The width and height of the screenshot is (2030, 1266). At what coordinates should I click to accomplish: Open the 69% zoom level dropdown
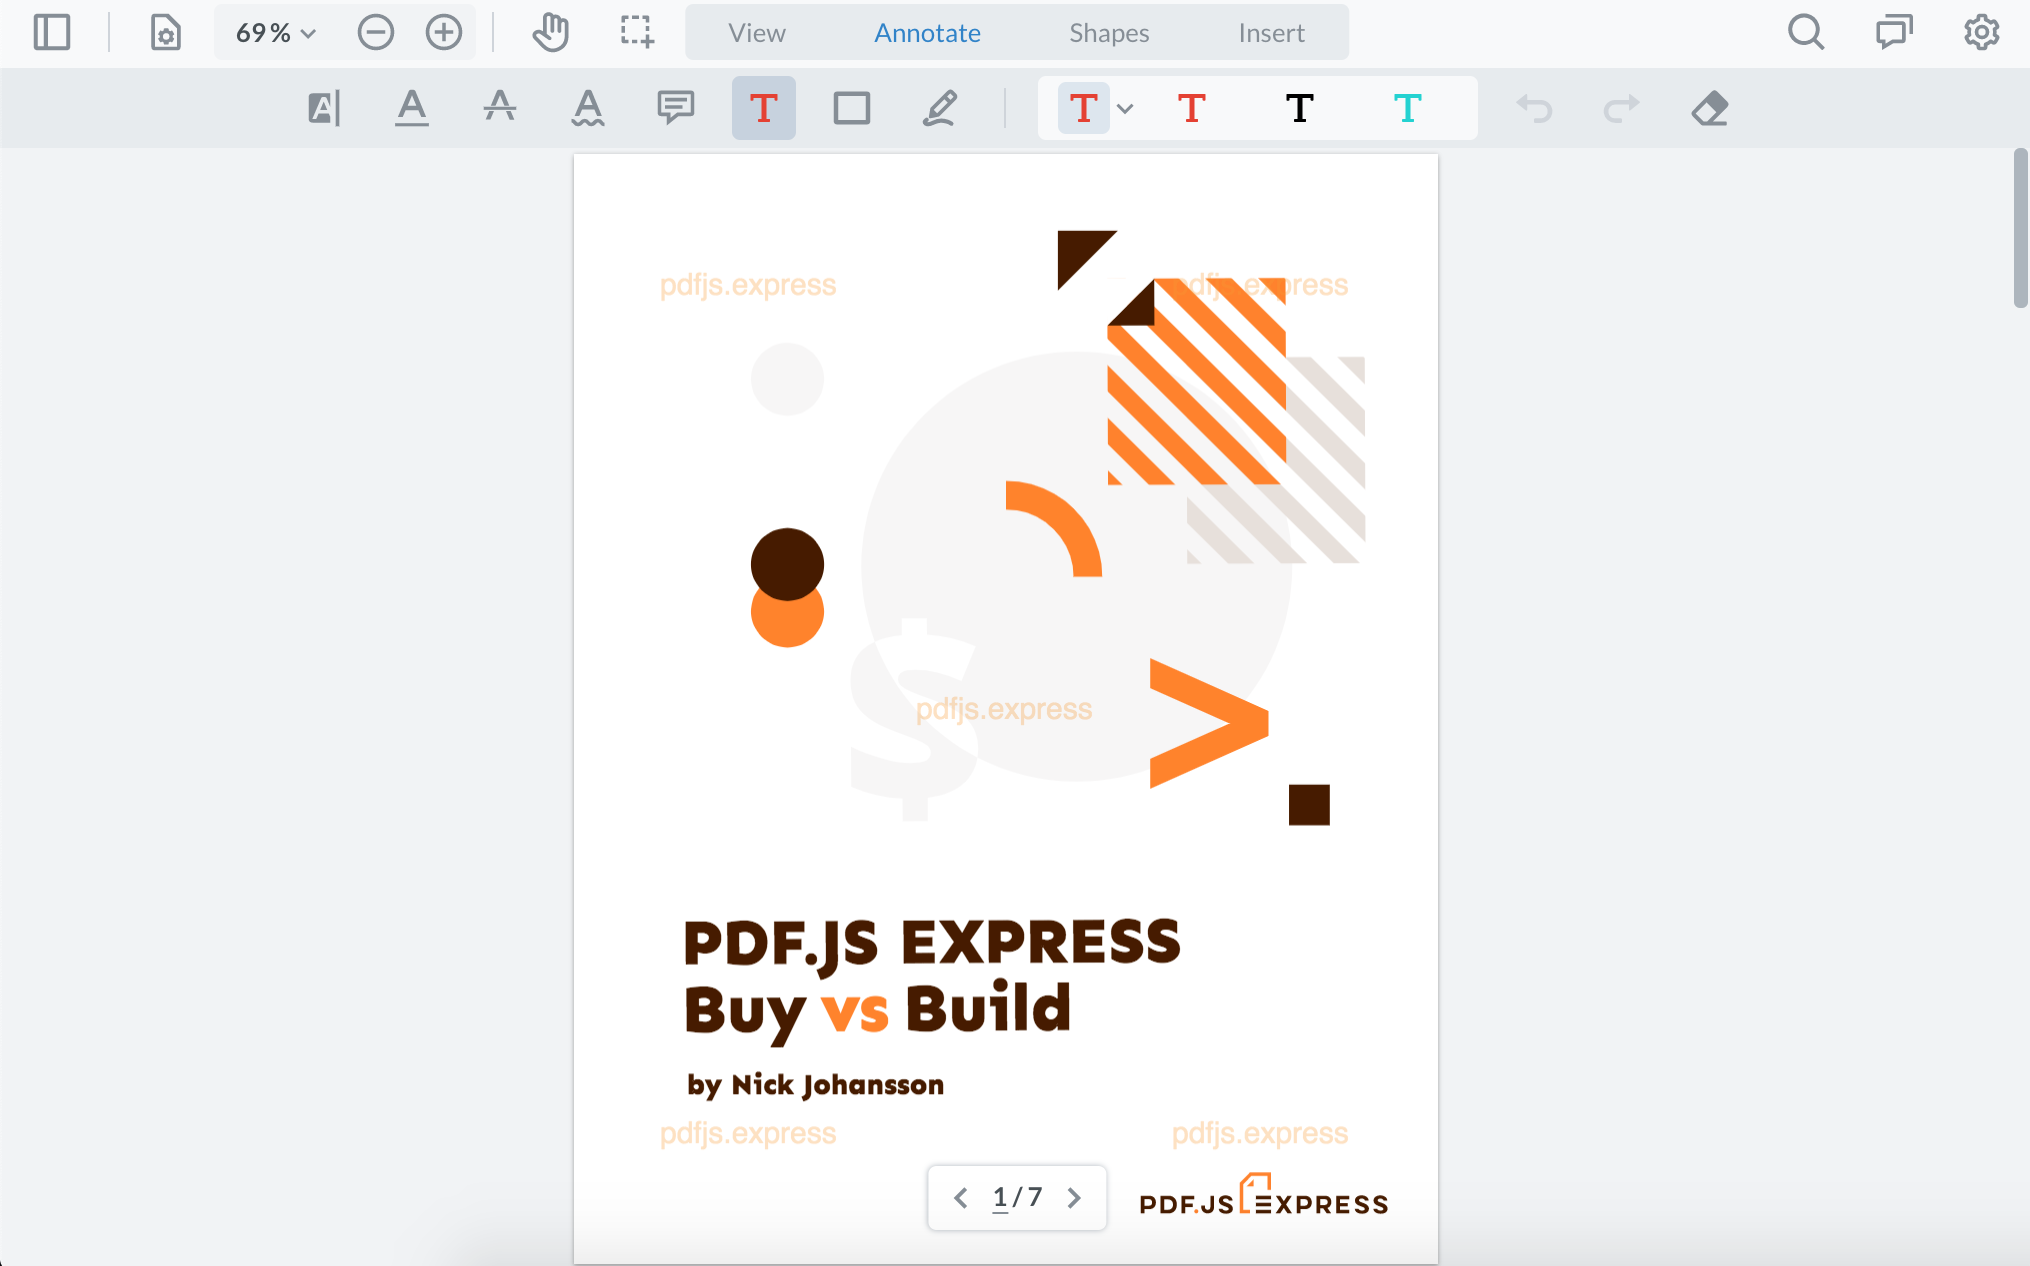coord(276,33)
